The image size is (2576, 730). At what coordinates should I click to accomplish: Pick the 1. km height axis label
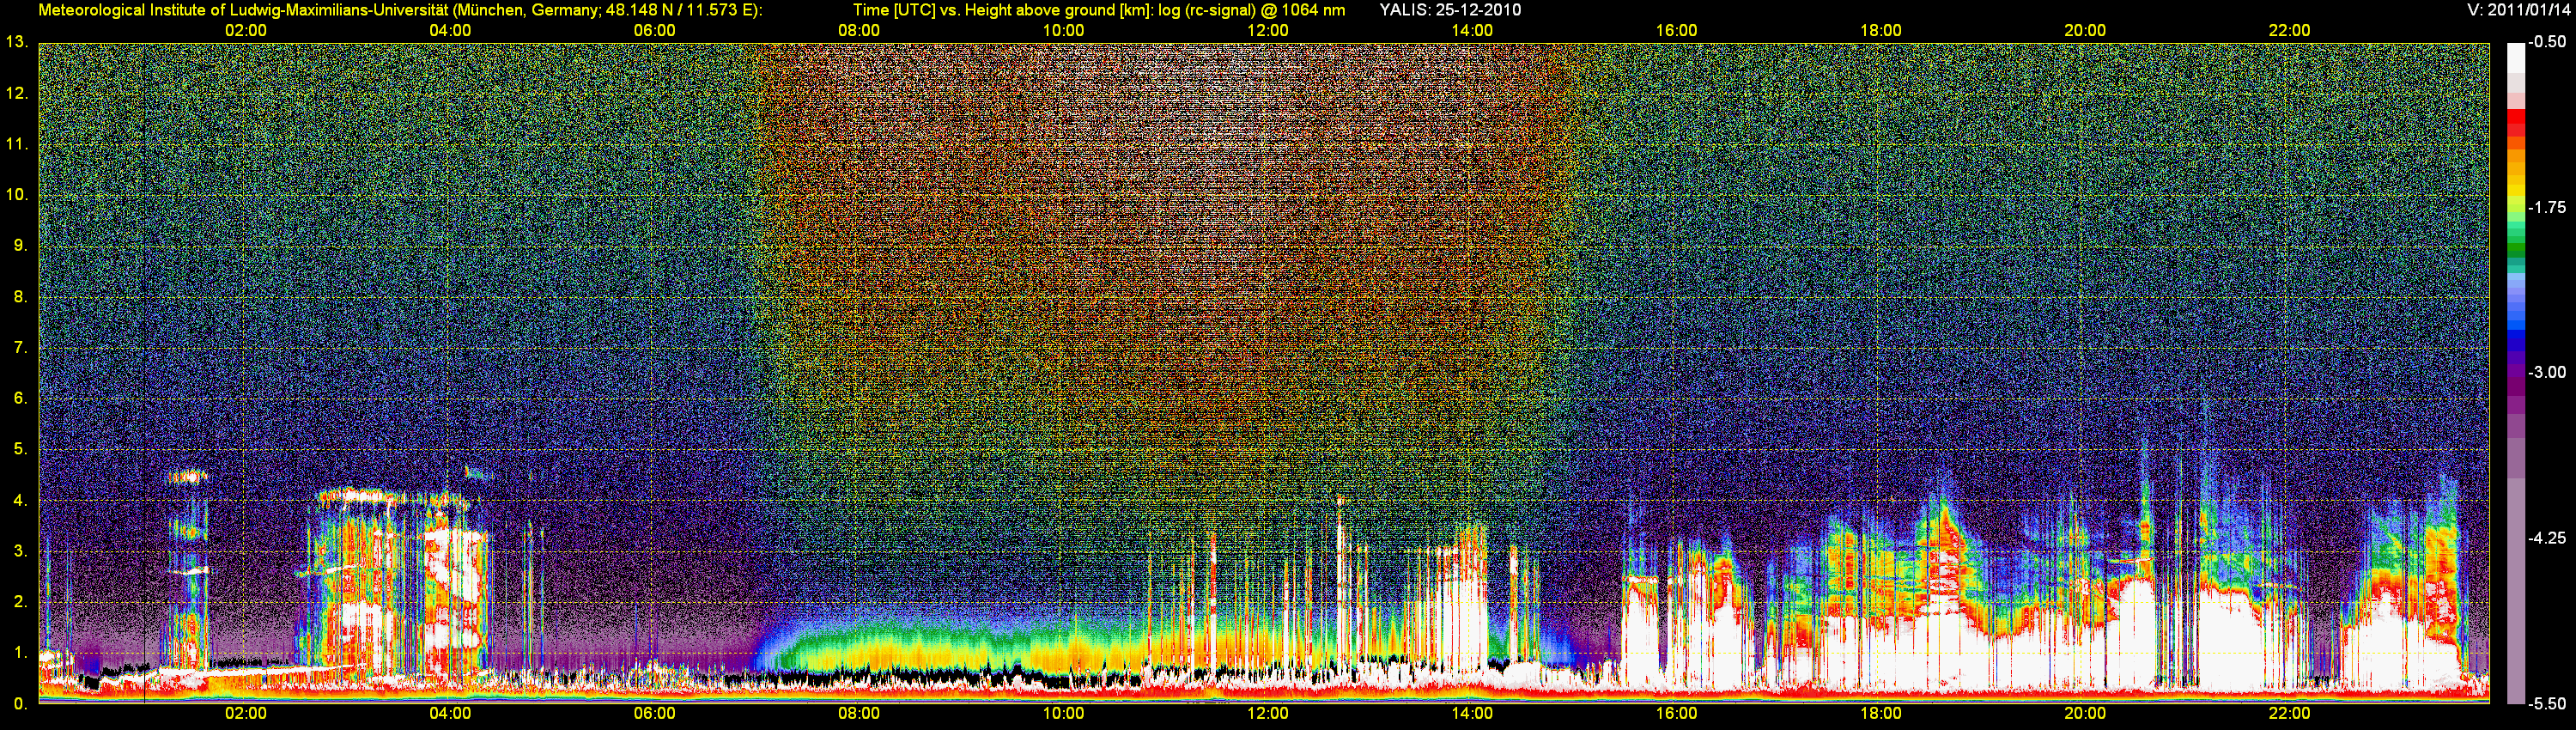tap(19, 653)
